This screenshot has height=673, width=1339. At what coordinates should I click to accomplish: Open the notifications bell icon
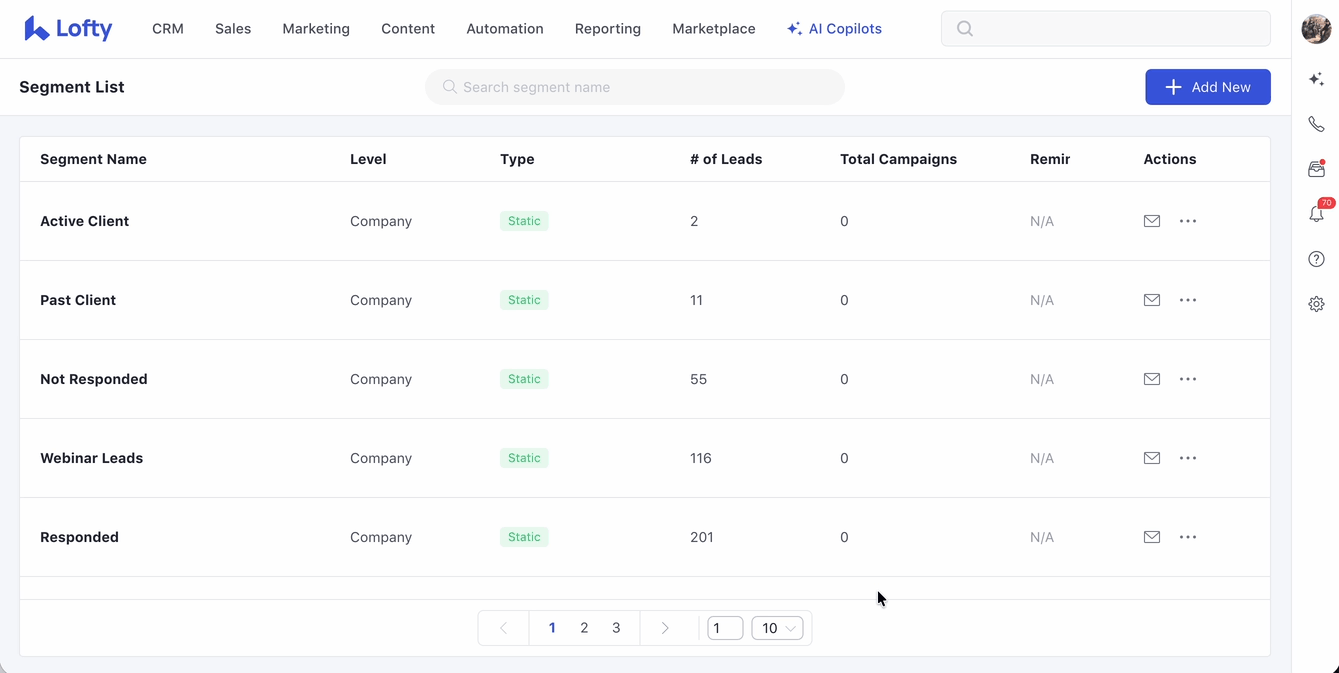coord(1316,214)
